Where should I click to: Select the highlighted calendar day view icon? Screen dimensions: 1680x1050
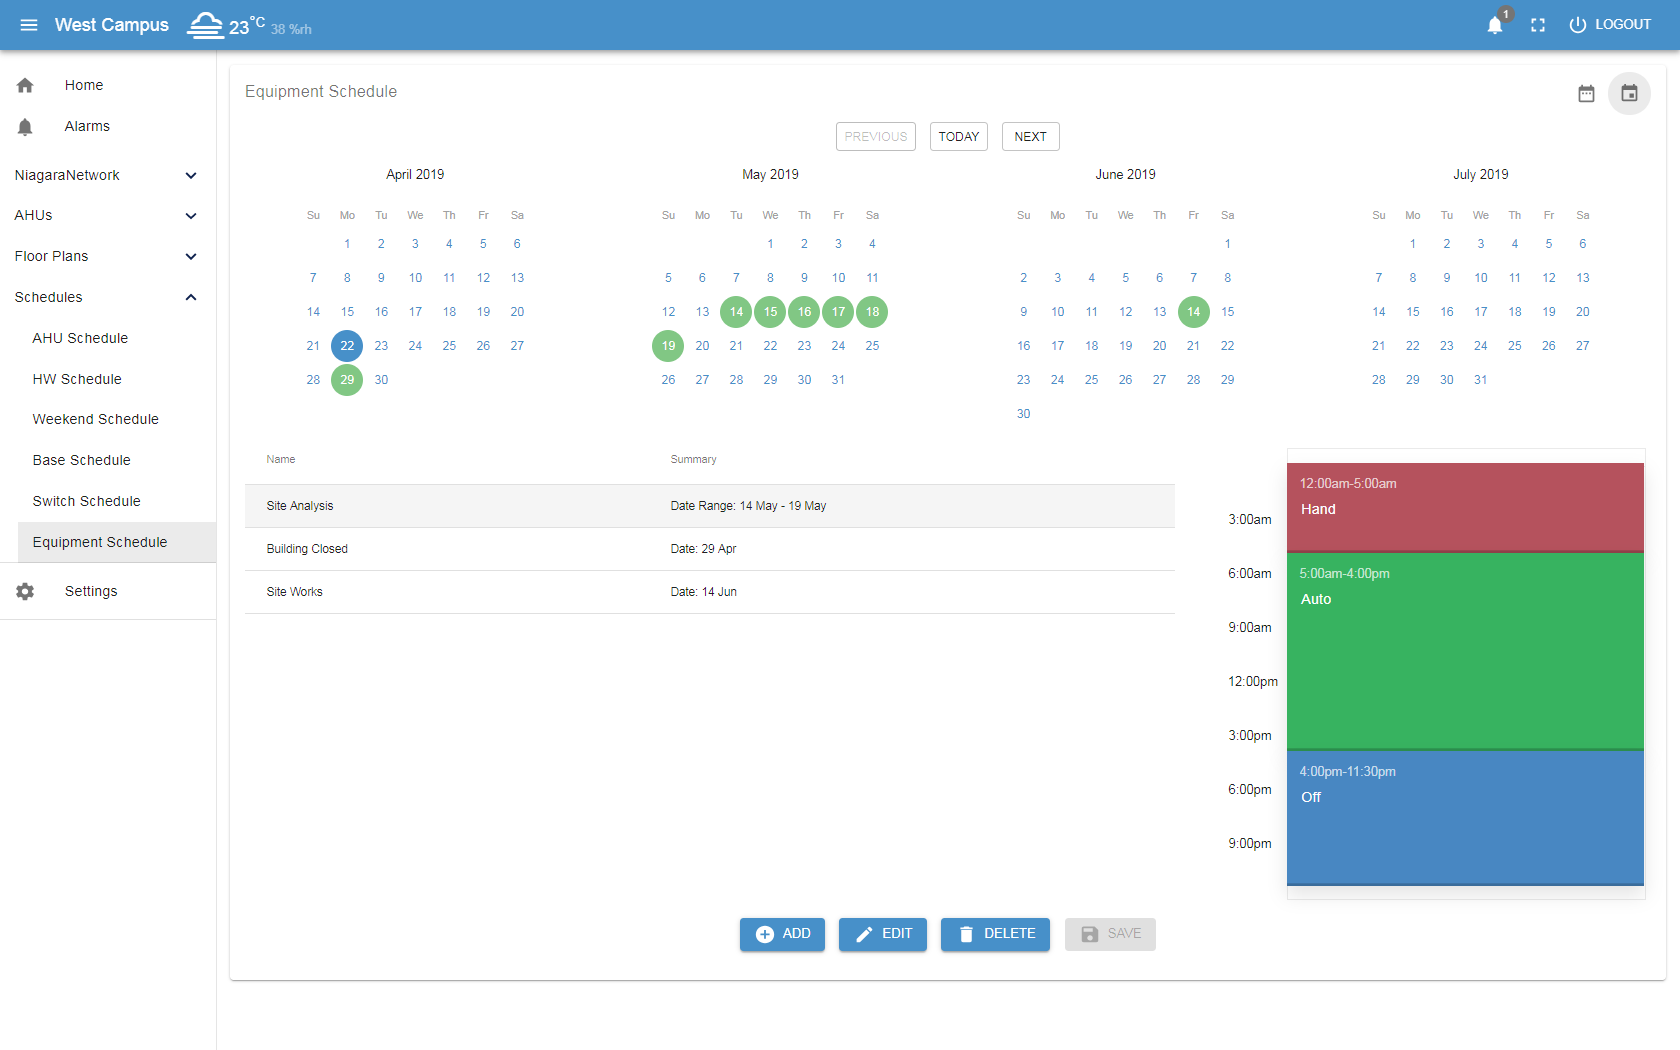(x=1629, y=93)
